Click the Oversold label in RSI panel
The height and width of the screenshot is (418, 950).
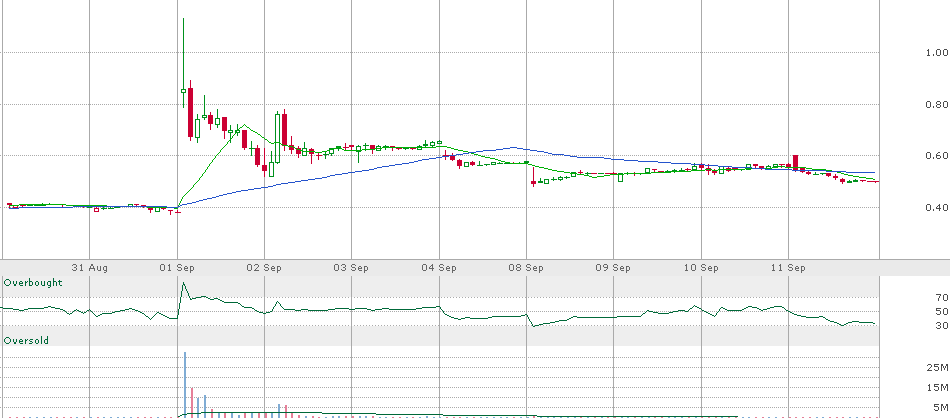coord(26,341)
